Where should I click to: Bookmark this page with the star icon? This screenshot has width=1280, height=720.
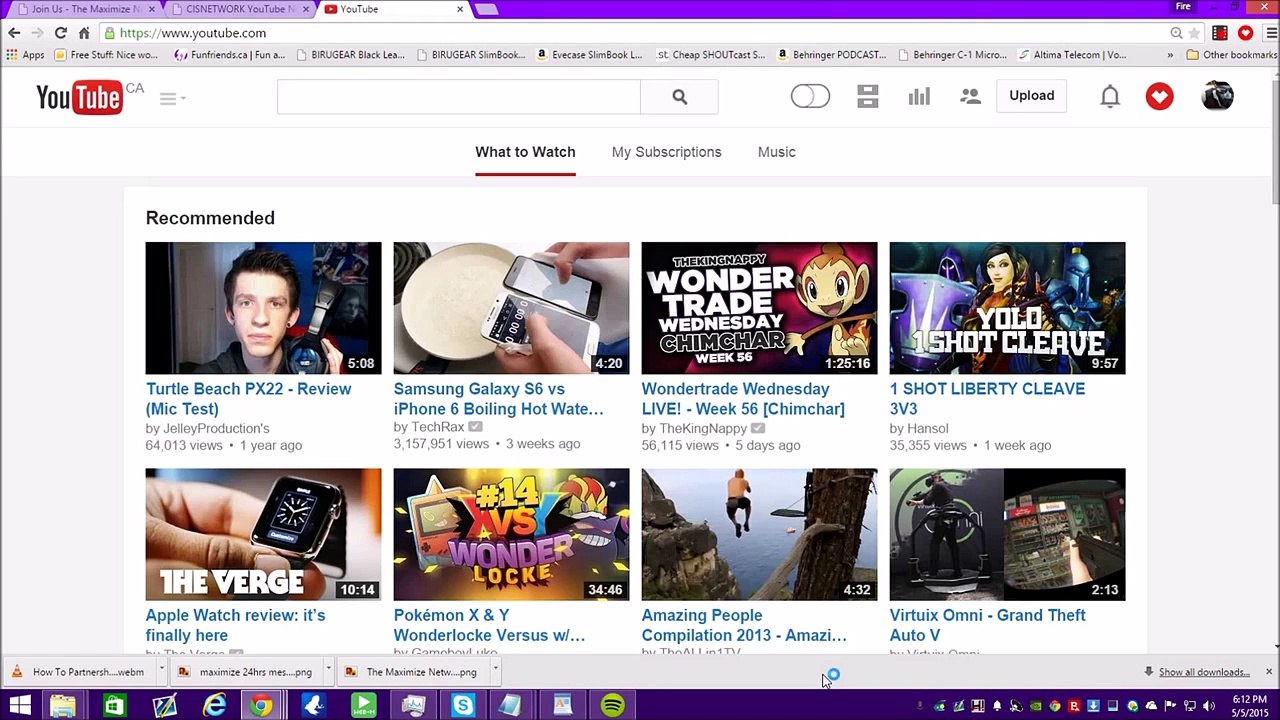point(1194,33)
